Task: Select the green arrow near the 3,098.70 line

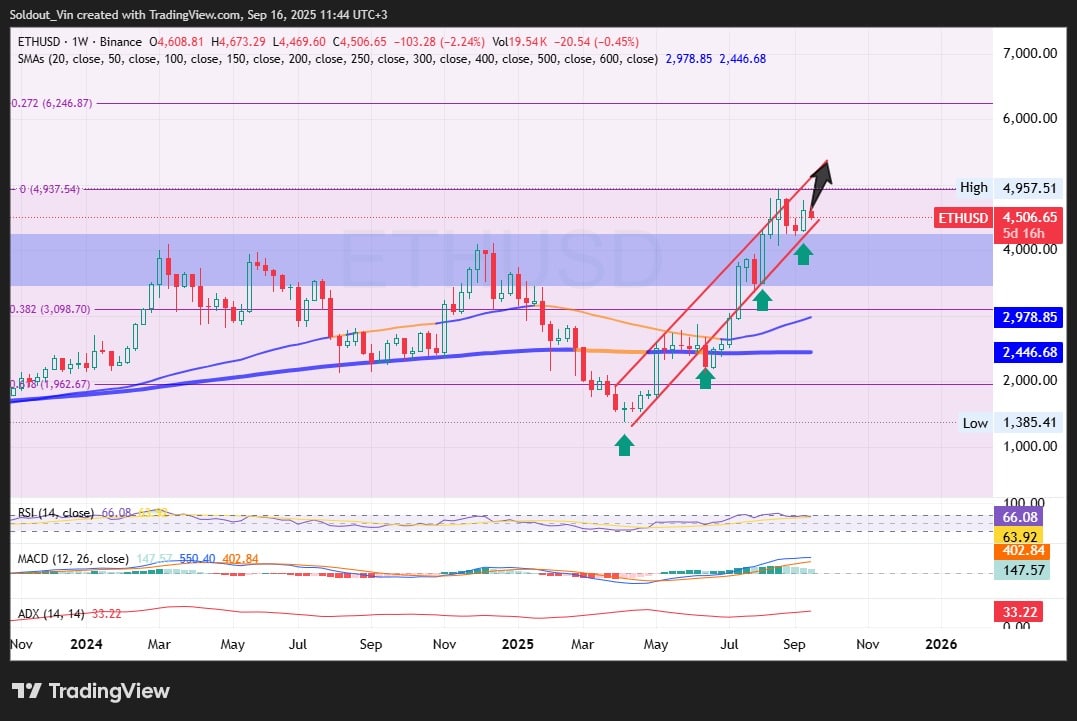Action: pyautogui.click(x=762, y=298)
